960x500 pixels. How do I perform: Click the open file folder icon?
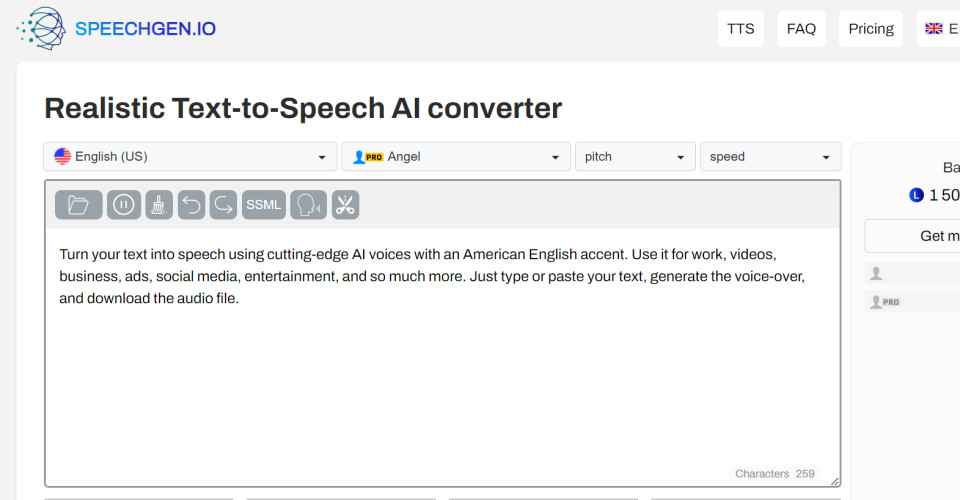78,205
